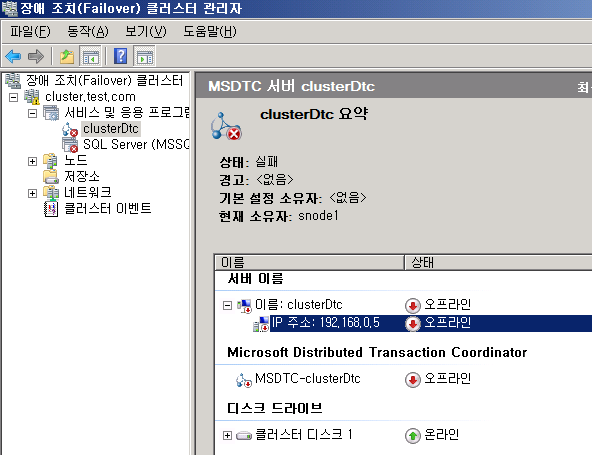Open the 보기(V) menu
The width and height of the screenshot is (592, 455).
(x=146, y=31)
